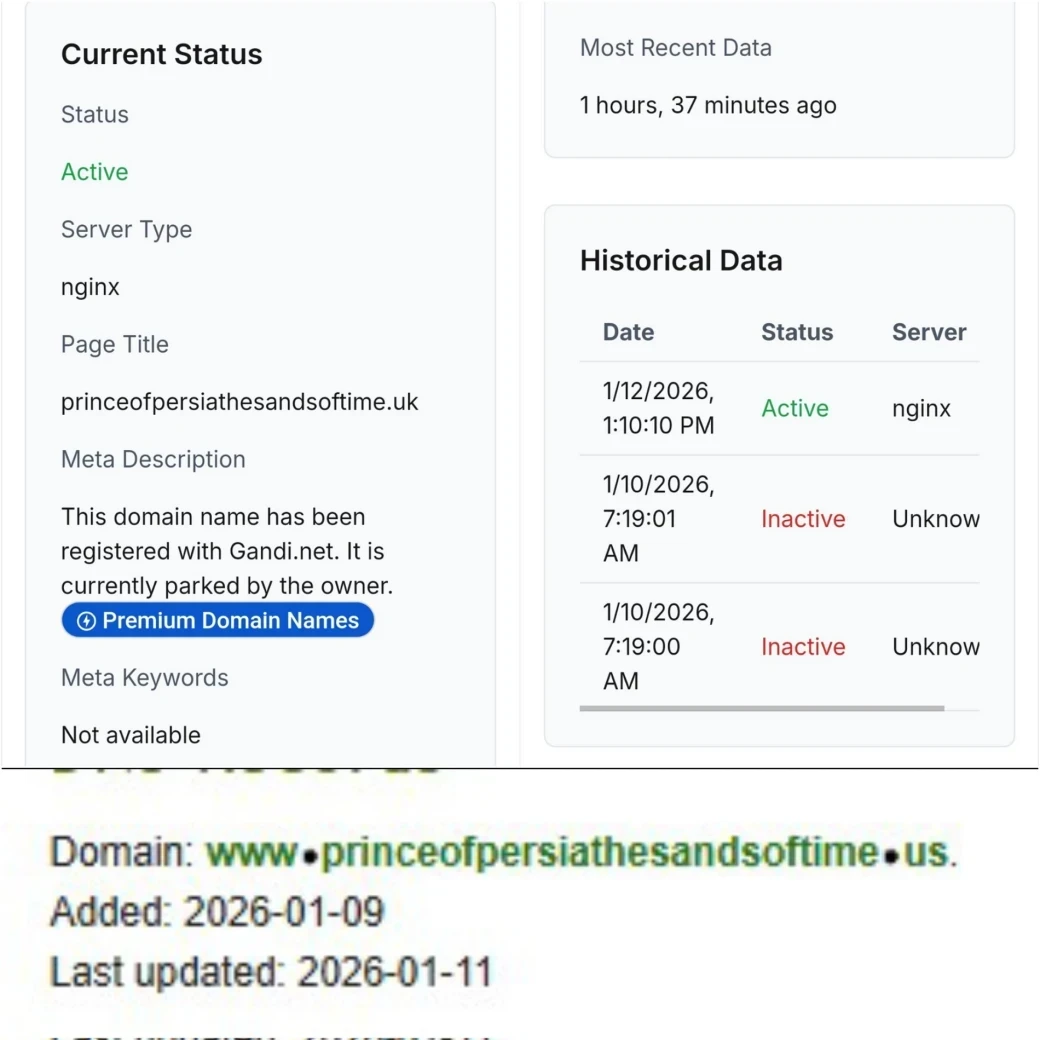
Task: Click the green Active status in history table
Action: pos(795,408)
